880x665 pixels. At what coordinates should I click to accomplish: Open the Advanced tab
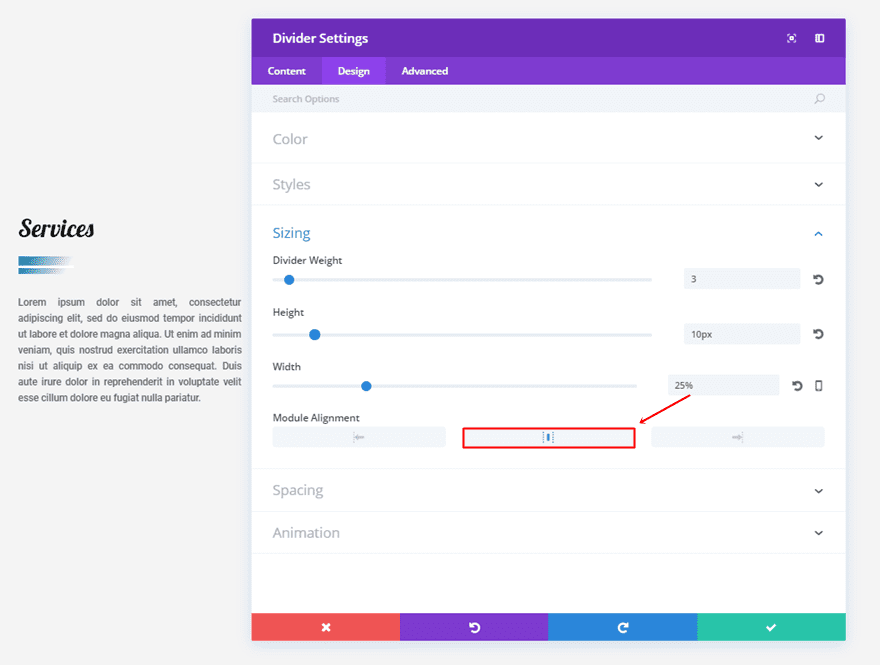[x=425, y=71]
